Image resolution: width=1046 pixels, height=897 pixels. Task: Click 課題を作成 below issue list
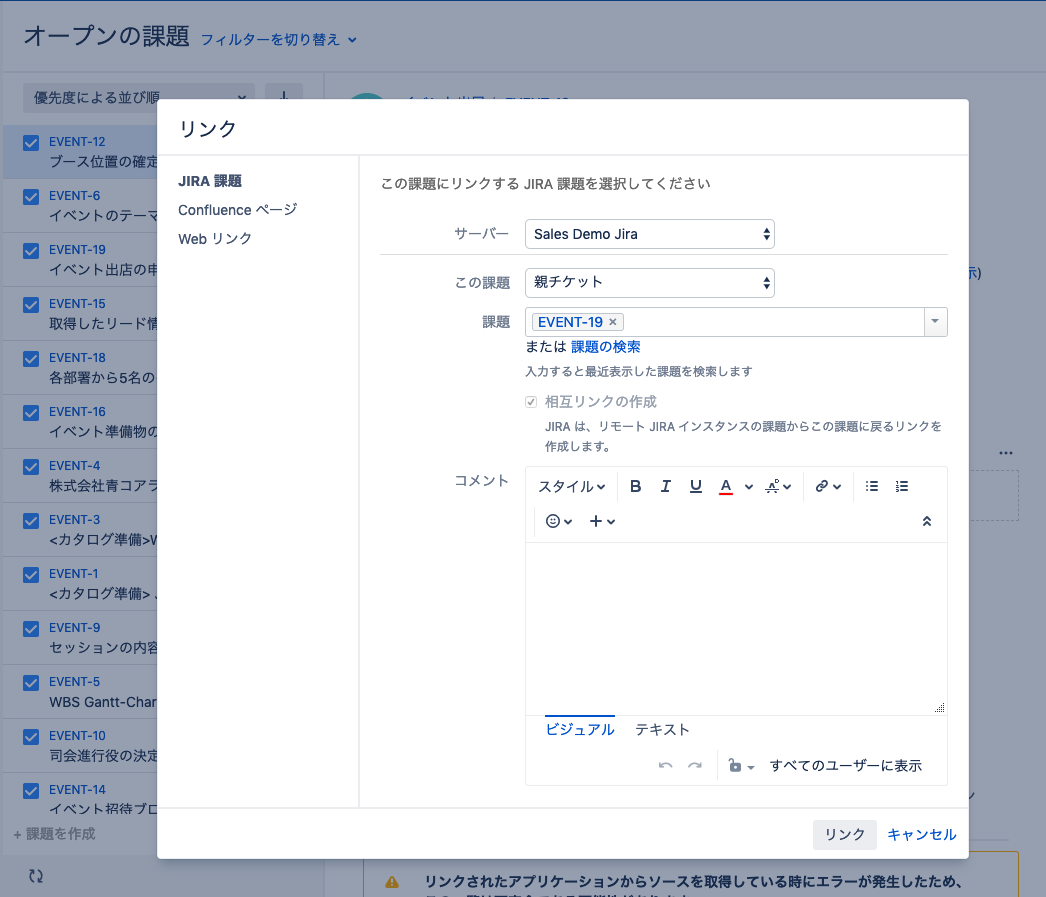click(x=55, y=834)
